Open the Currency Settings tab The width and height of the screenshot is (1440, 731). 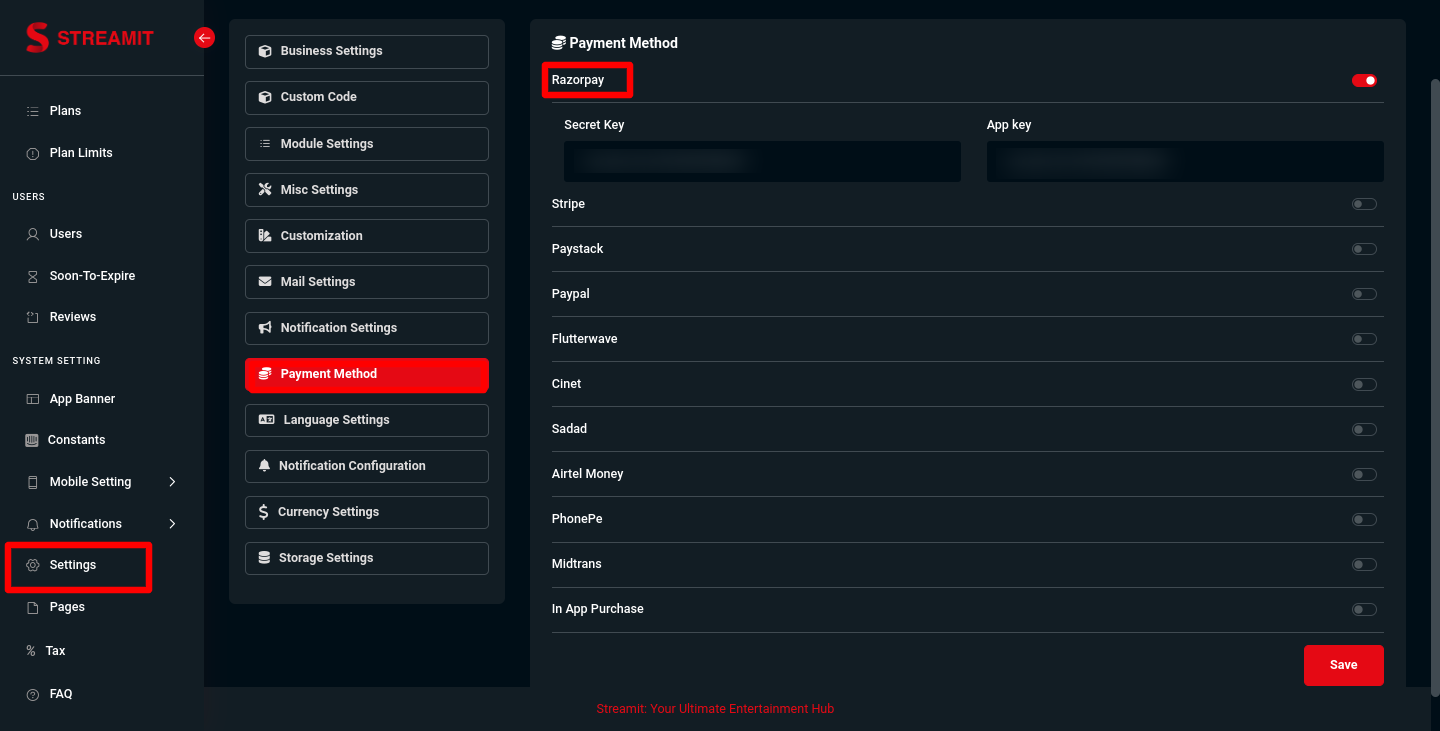click(x=367, y=512)
